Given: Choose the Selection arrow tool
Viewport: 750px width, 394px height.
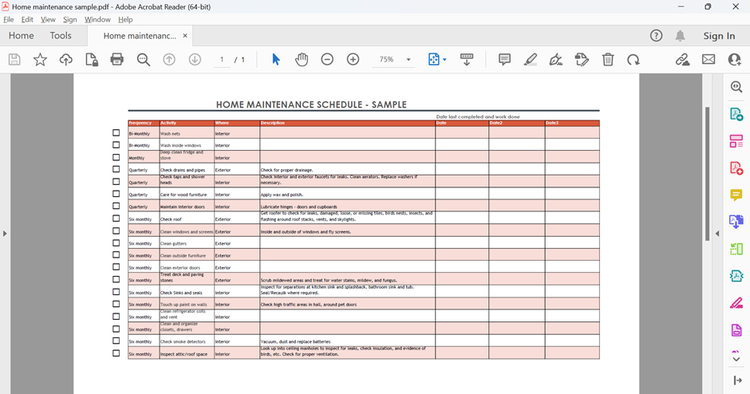Looking at the screenshot, I should point(276,59).
